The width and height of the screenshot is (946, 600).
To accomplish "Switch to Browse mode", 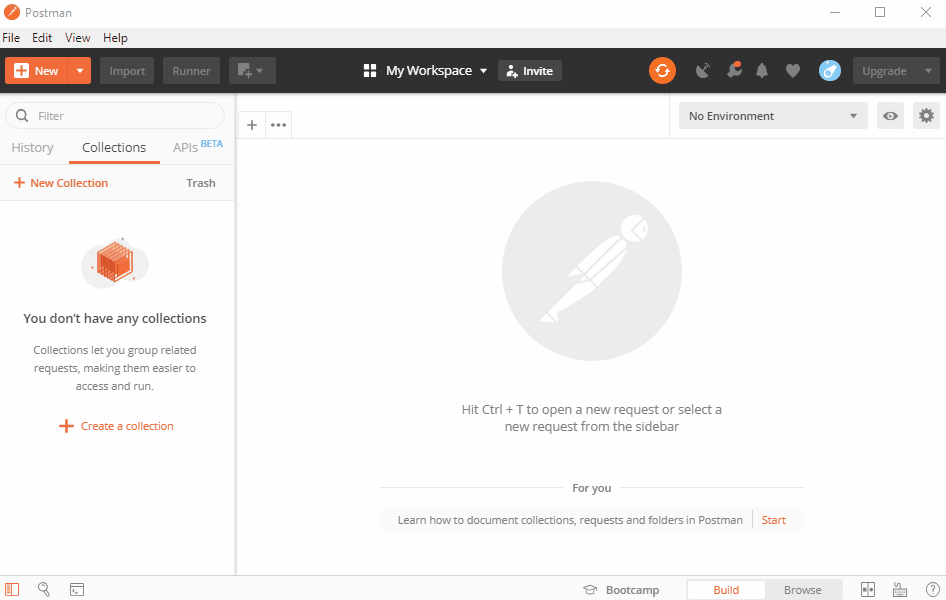I will coord(802,590).
